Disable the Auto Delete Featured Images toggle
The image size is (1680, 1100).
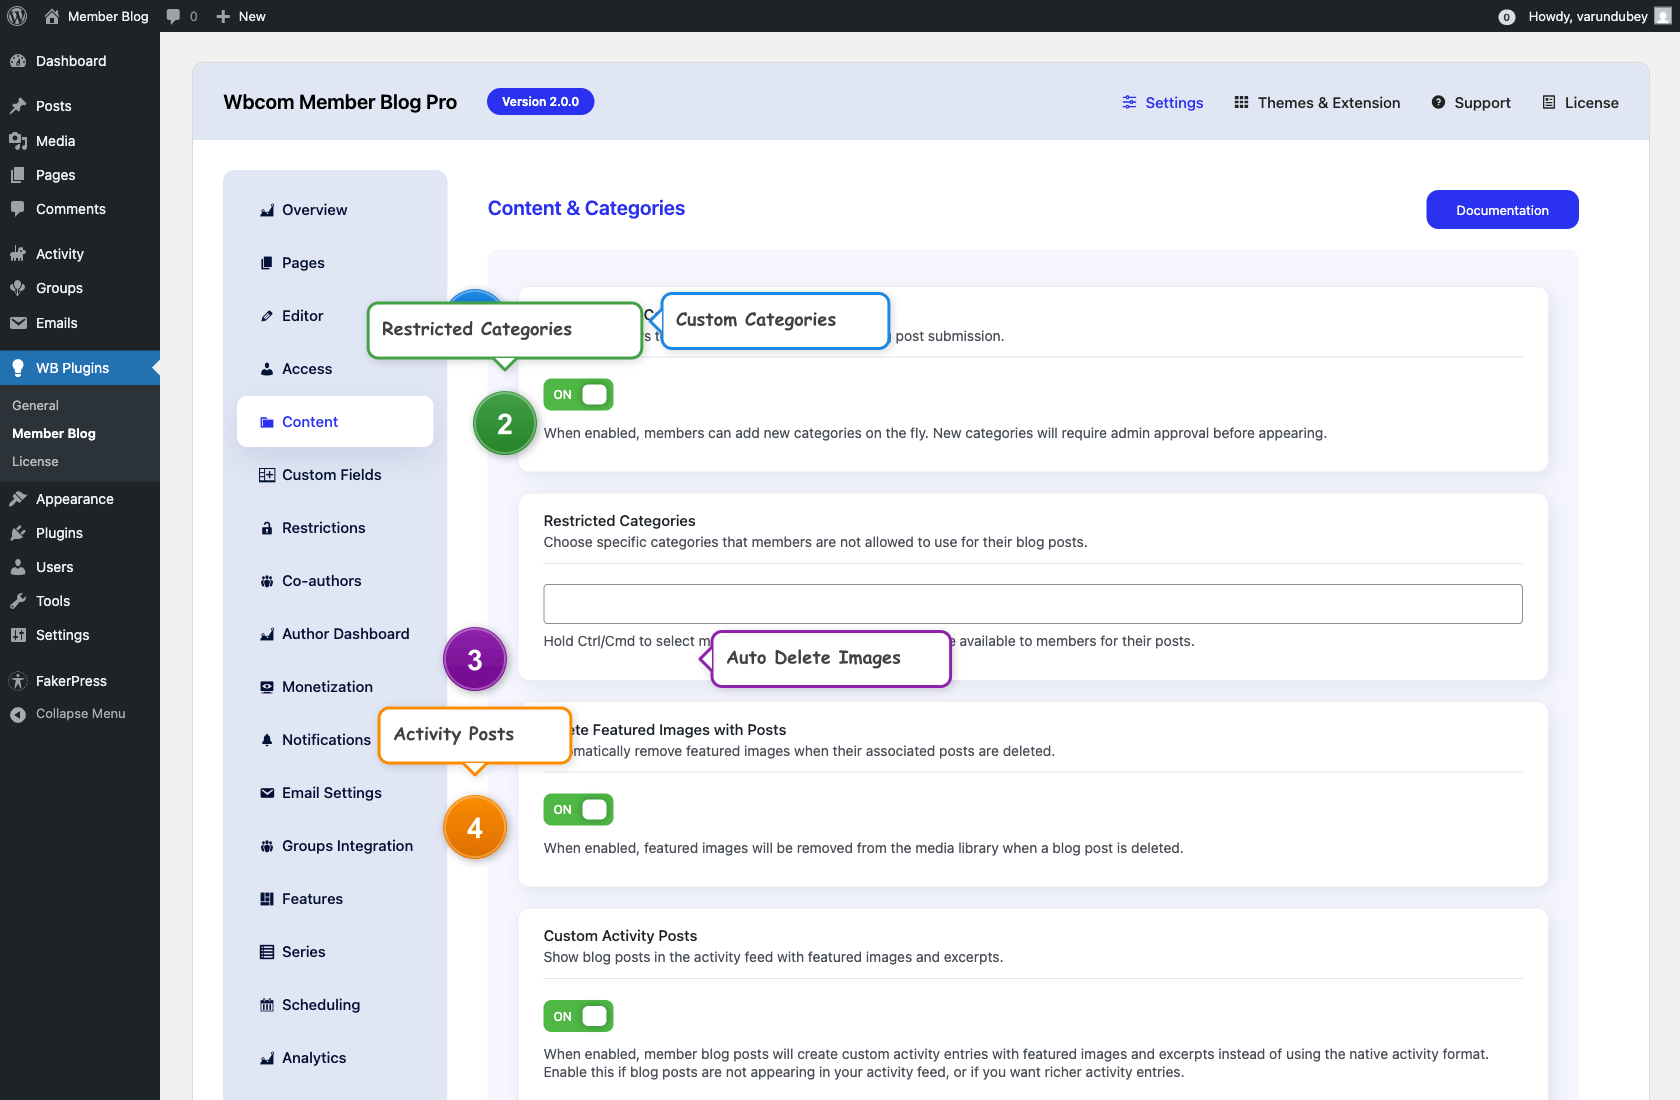(578, 809)
